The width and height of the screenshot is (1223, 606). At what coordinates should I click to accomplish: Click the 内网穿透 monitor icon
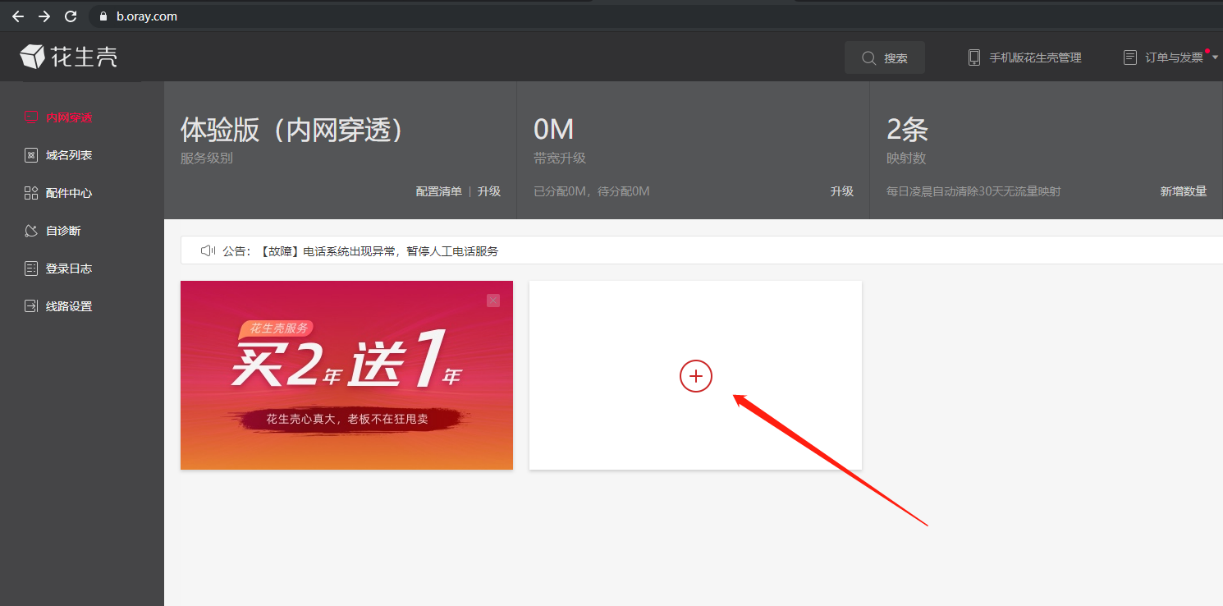[31, 117]
